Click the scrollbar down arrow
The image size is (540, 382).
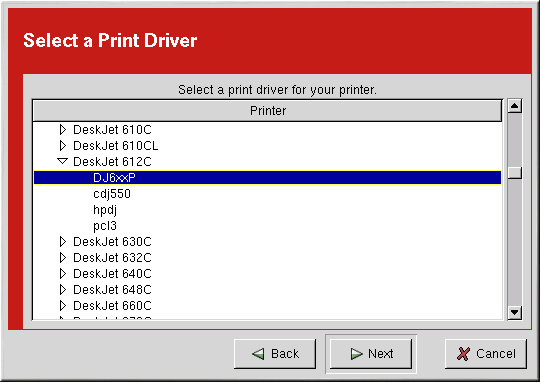515,312
